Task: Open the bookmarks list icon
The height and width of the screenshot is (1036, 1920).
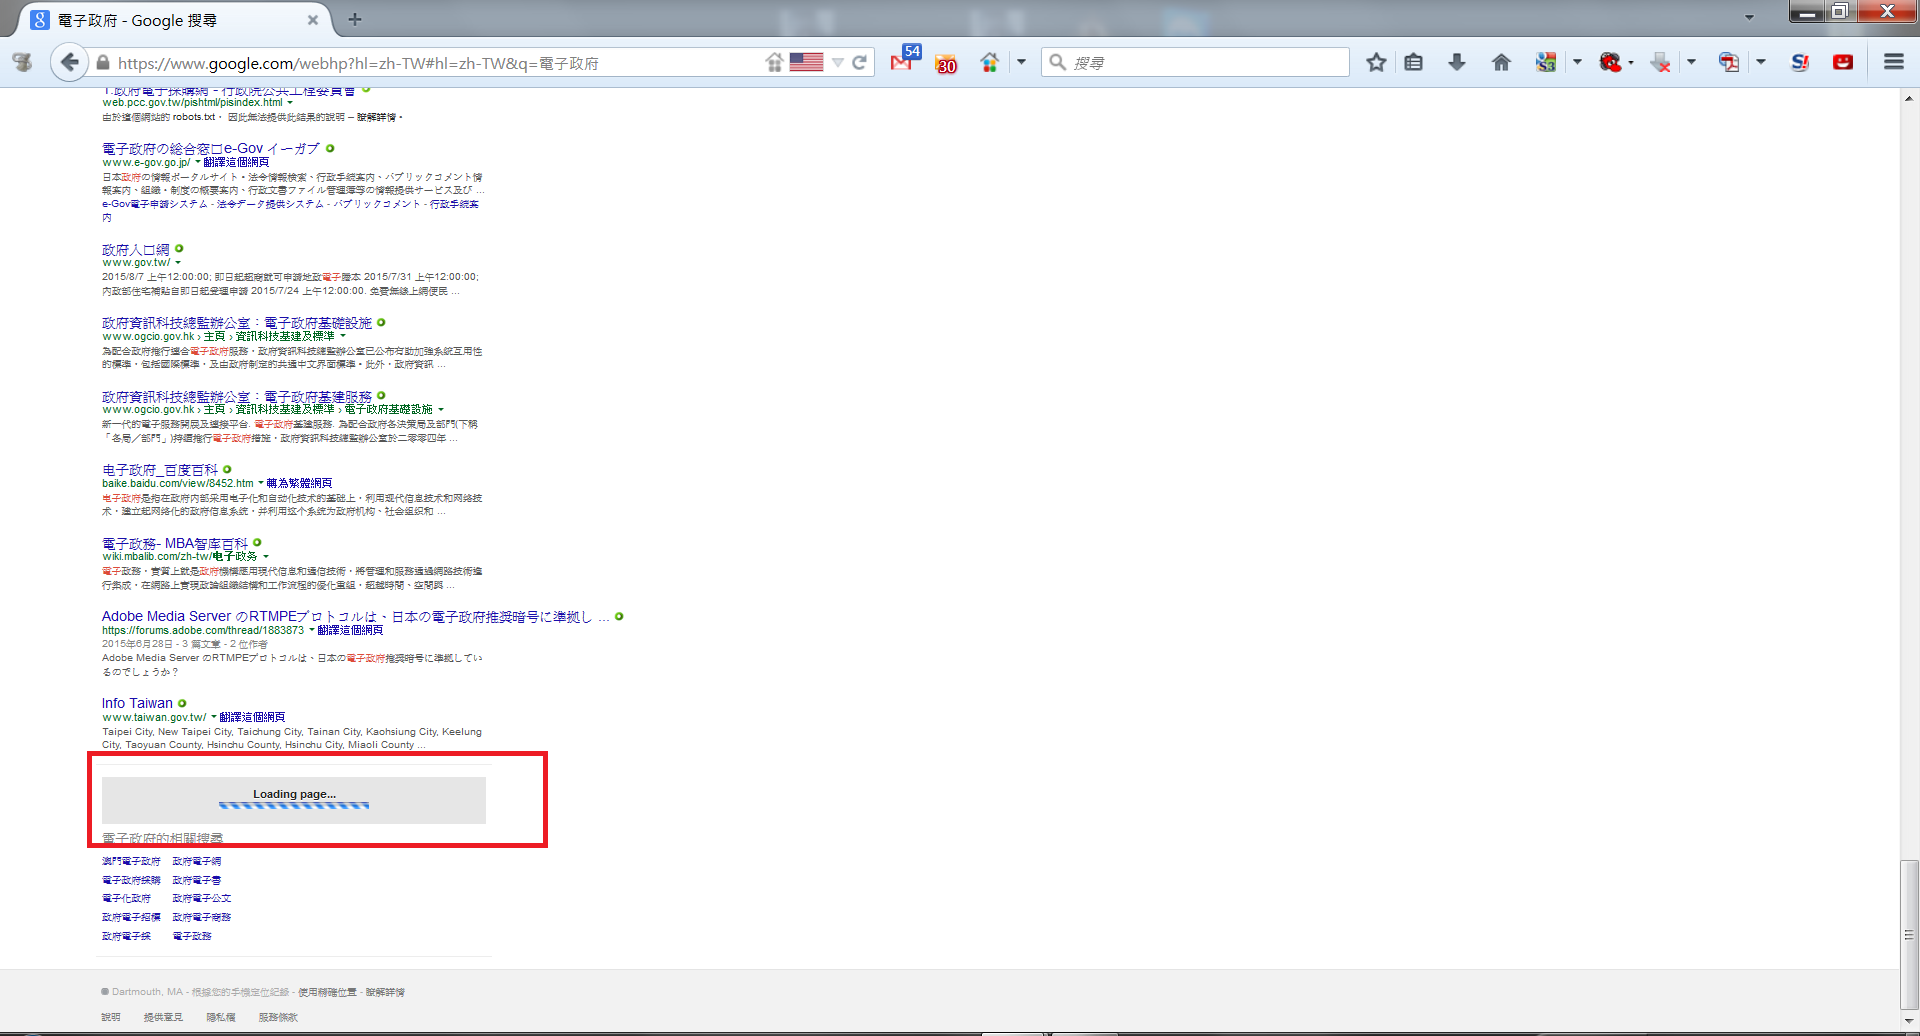Action: (x=1413, y=62)
